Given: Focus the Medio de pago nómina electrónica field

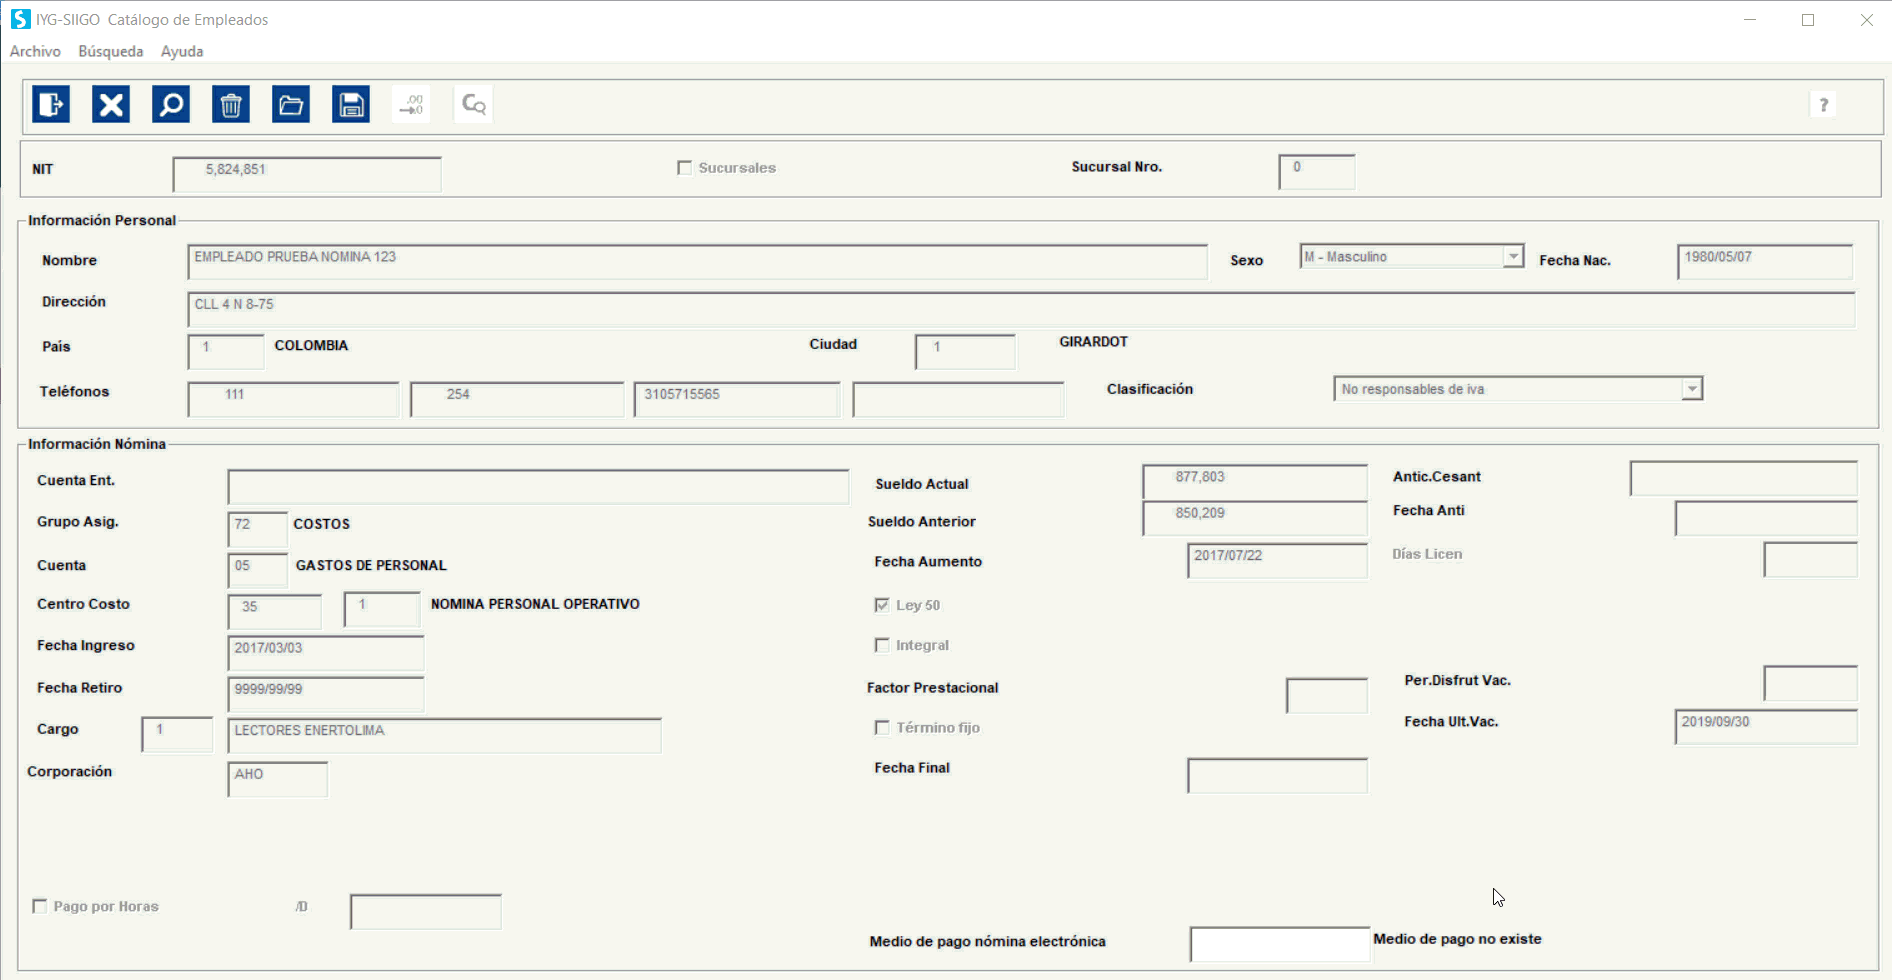Looking at the screenshot, I should (x=1278, y=944).
